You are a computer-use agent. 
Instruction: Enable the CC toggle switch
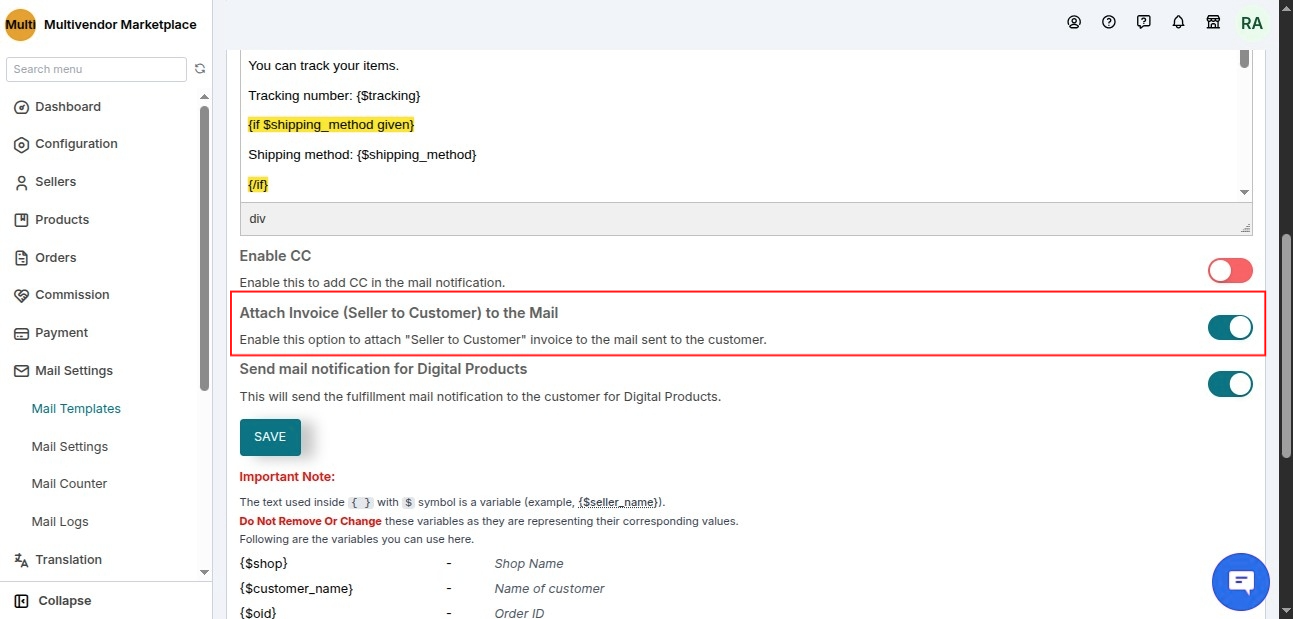pyautogui.click(x=1230, y=270)
